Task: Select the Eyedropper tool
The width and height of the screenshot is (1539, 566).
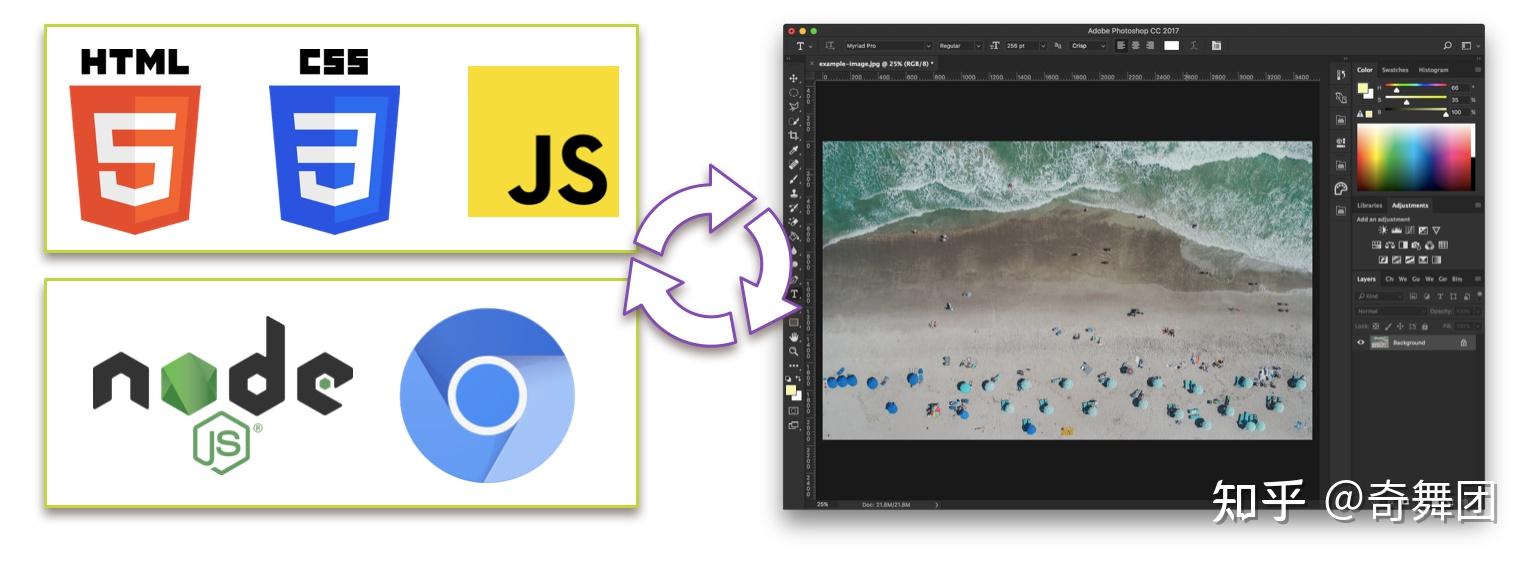Action: click(x=794, y=150)
